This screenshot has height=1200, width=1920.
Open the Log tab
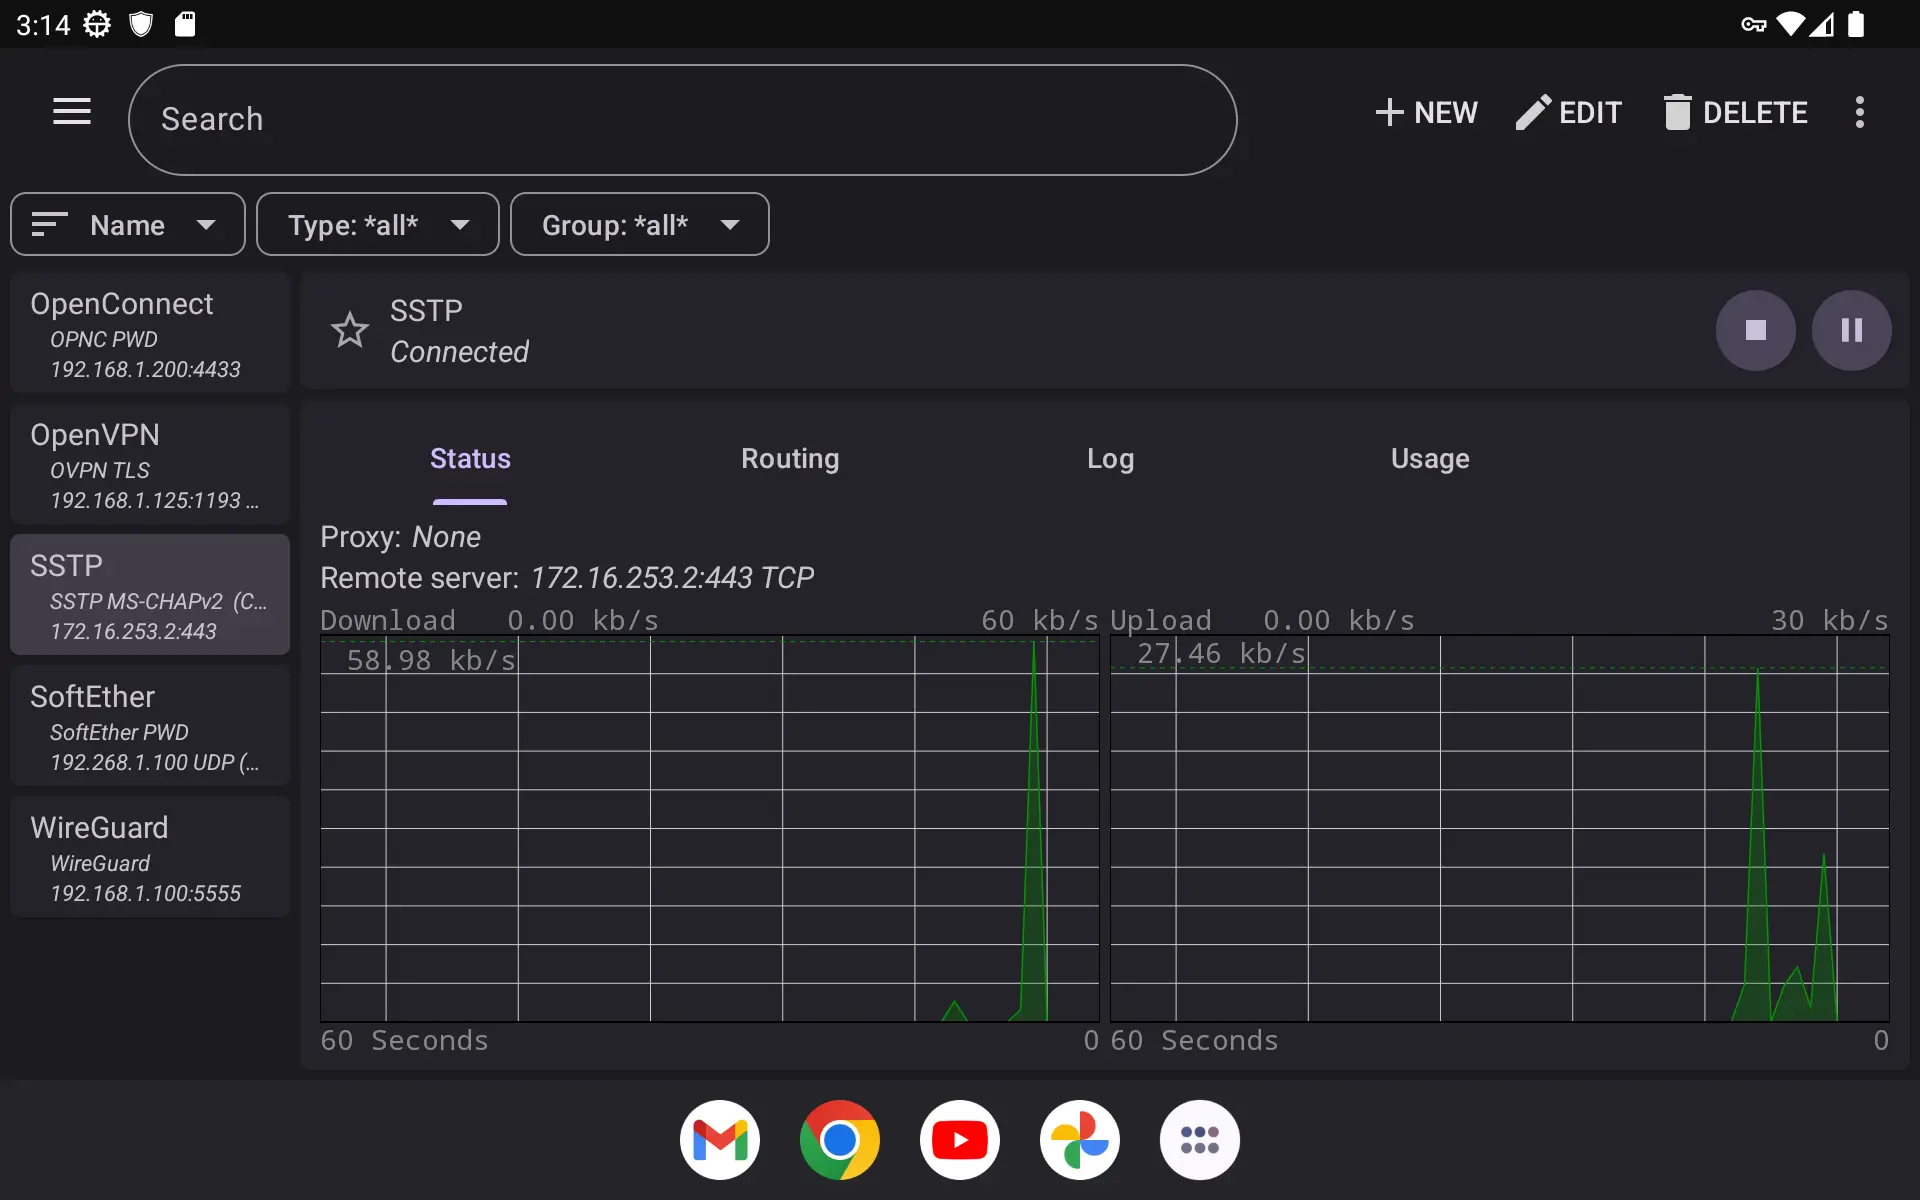tap(1110, 459)
